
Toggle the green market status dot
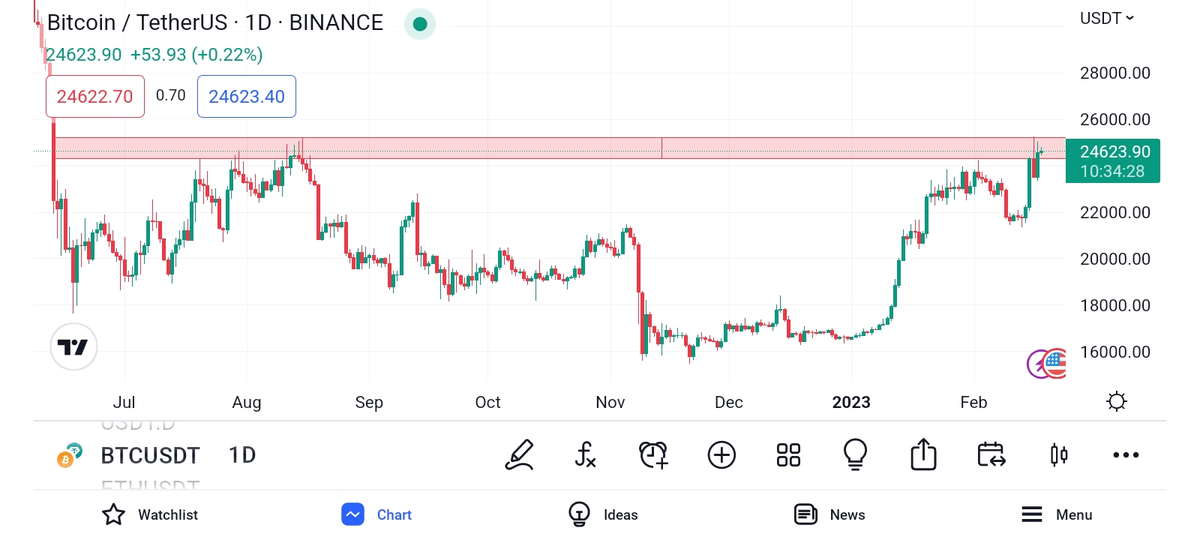[420, 24]
